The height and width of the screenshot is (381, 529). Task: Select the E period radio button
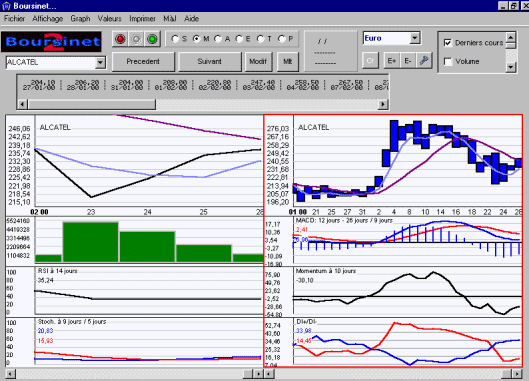coord(239,39)
